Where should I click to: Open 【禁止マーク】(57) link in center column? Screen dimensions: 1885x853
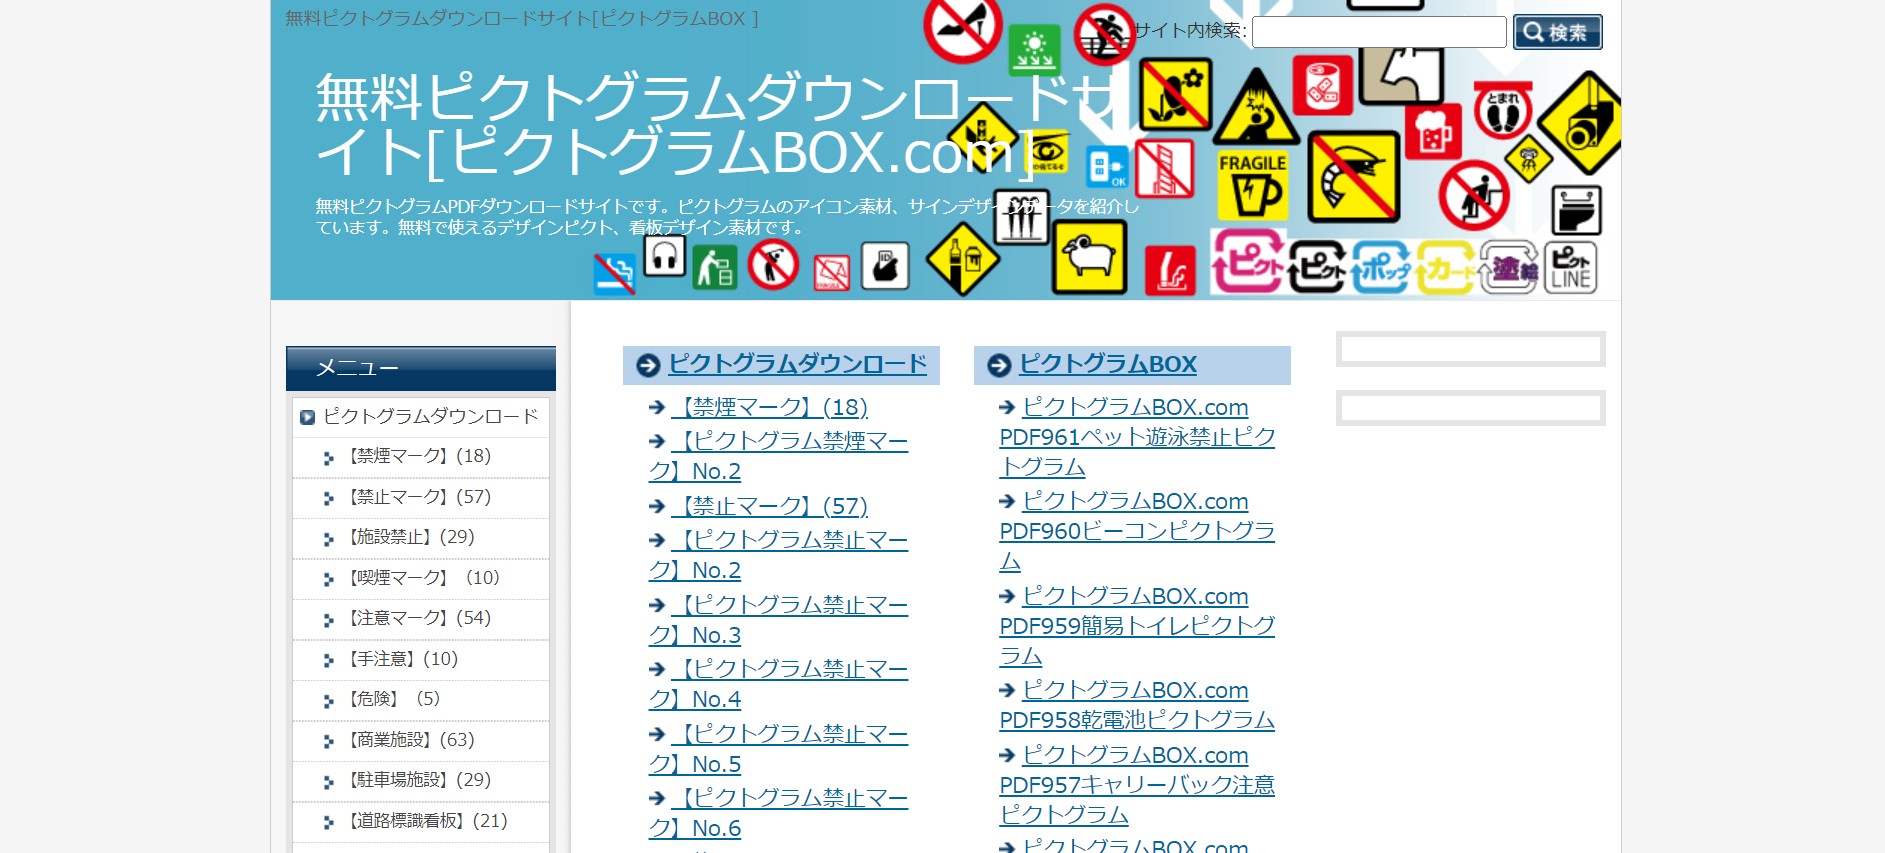[769, 506]
